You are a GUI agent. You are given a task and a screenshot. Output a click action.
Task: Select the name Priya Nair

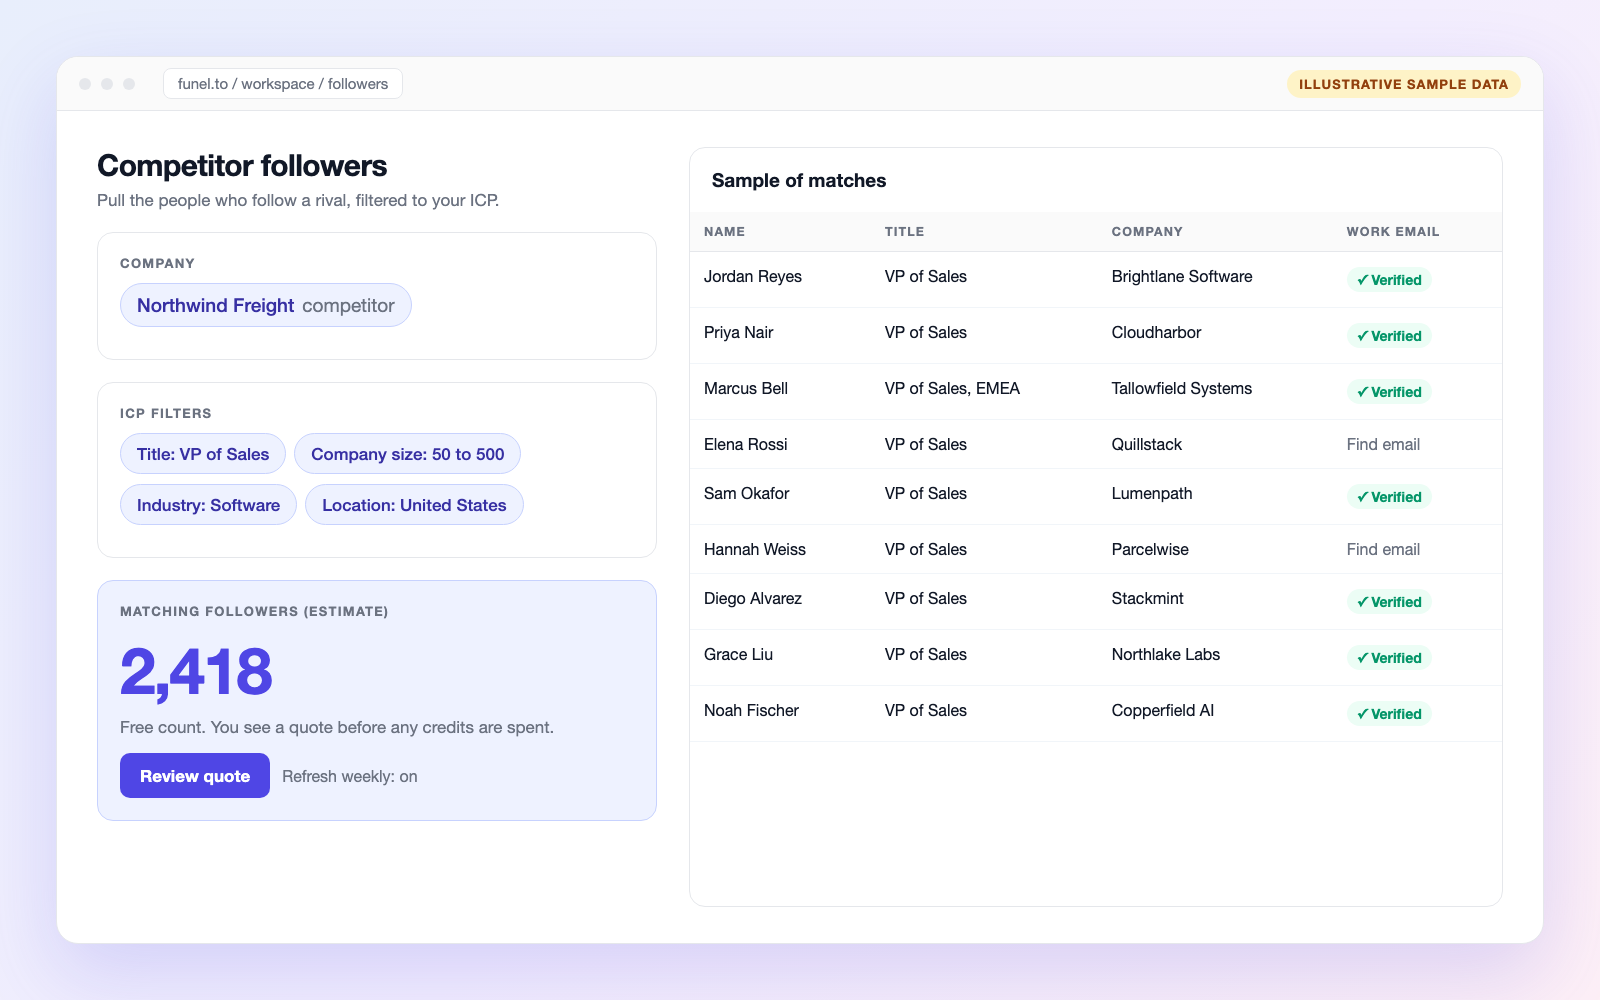coord(739,332)
